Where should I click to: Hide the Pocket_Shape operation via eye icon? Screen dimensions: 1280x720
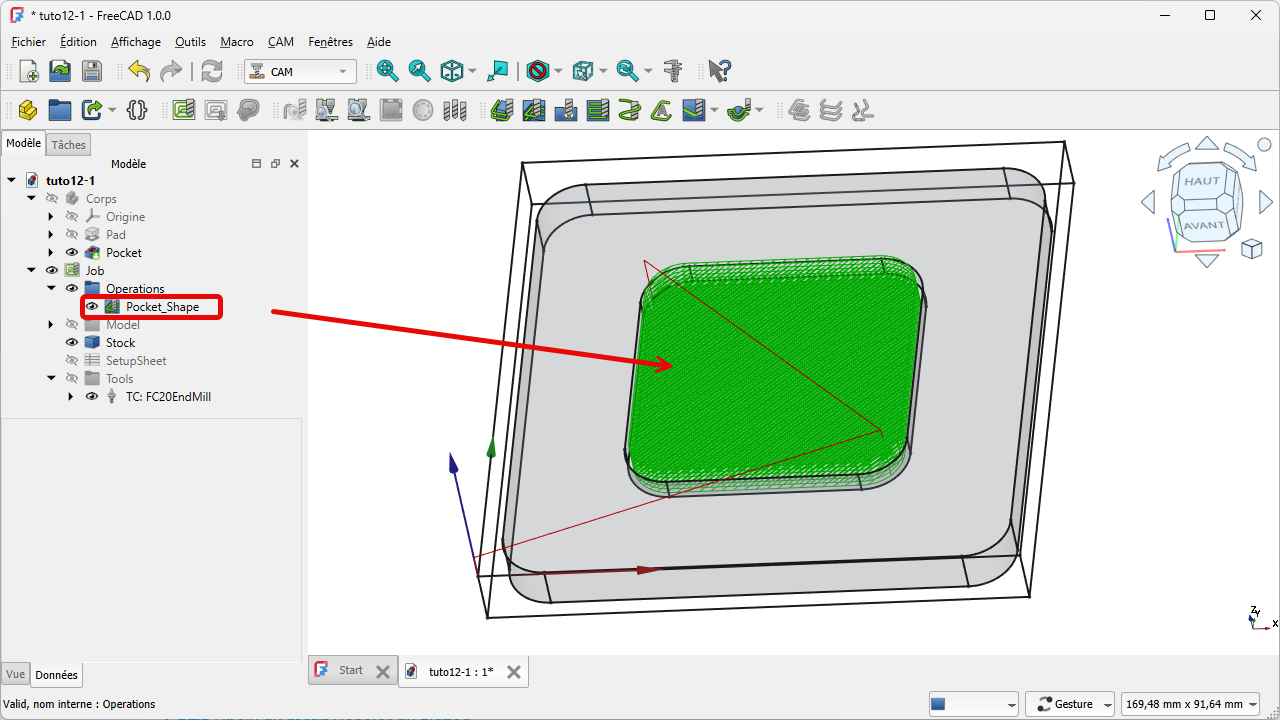coord(91,307)
